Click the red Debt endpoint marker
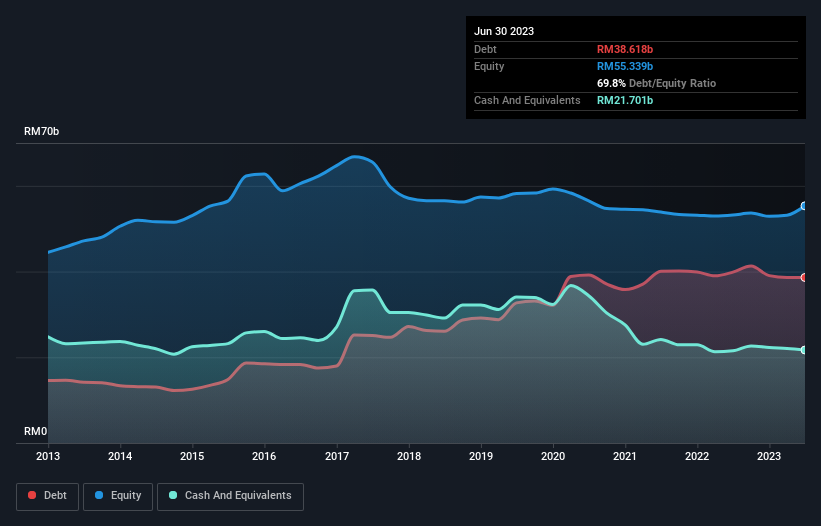This screenshot has height=526, width=821. (x=804, y=277)
